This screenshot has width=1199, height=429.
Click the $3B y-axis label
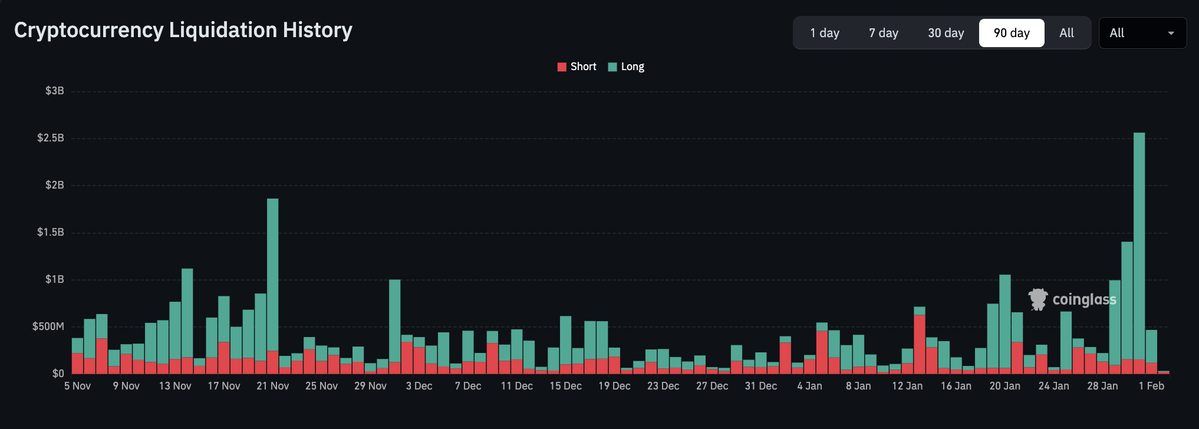tap(54, 91)
